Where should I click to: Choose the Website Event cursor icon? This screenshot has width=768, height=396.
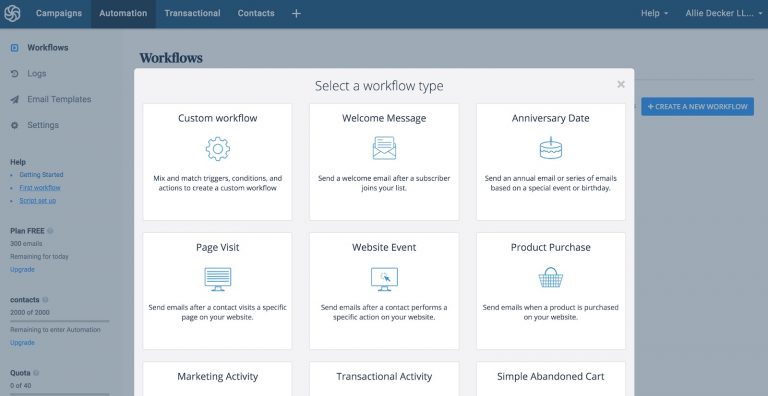384,279
